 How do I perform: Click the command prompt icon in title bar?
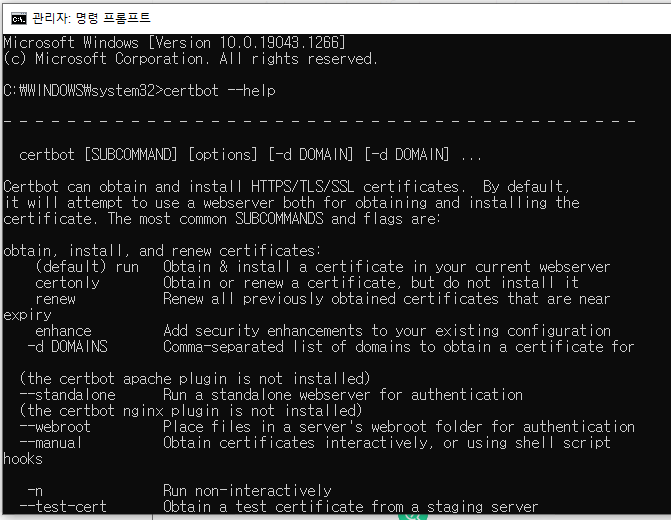pyautogui.click(x=18, y=18)
